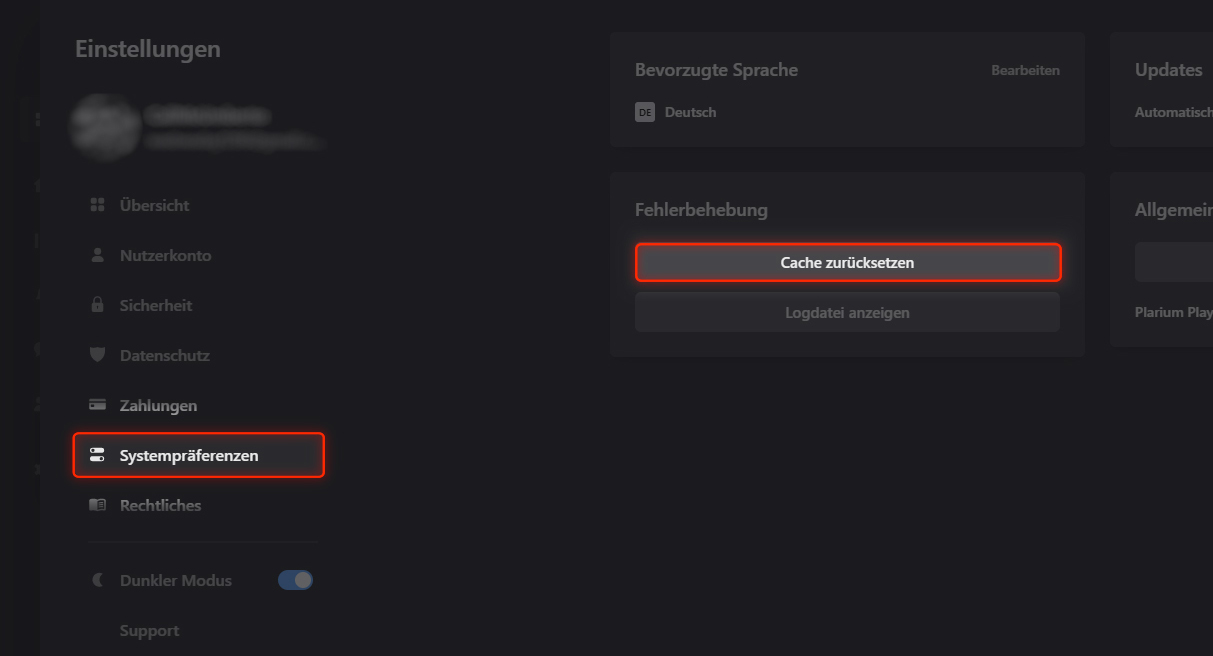The height and width of the screenshot is (656, 1213).
Task: Click the Dunkler Modus moon icon
Action: pos(97,579)
